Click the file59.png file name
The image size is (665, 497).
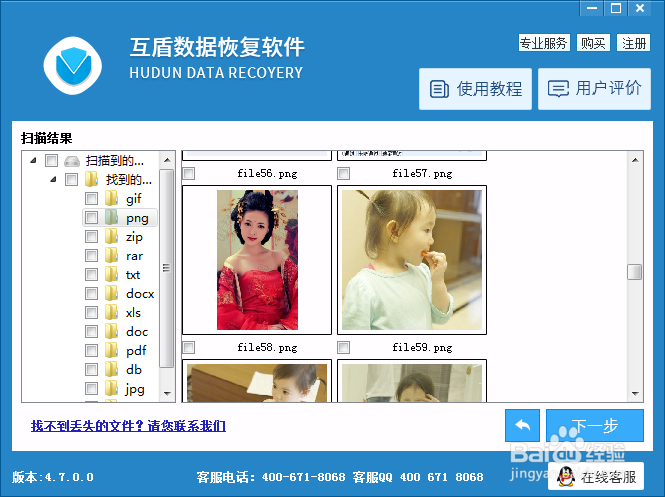click(x=422, y=348)
